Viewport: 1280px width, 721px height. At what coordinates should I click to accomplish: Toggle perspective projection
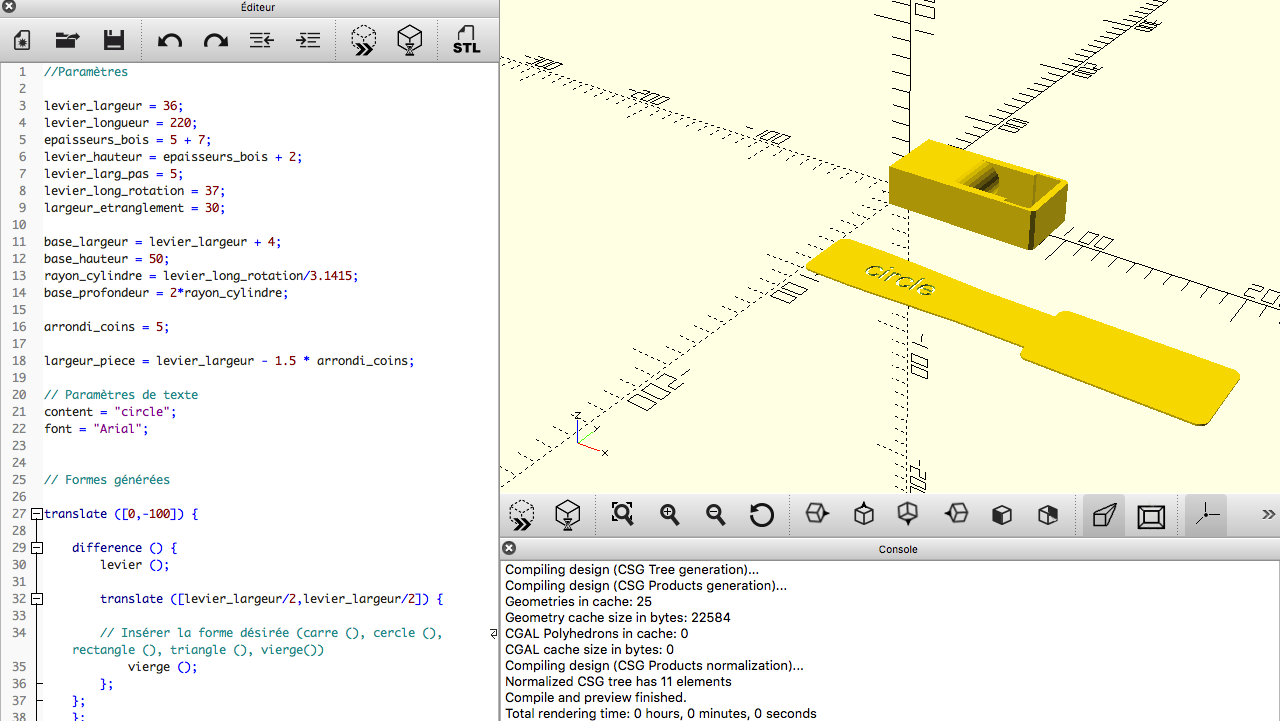[x=1104, y=515]
